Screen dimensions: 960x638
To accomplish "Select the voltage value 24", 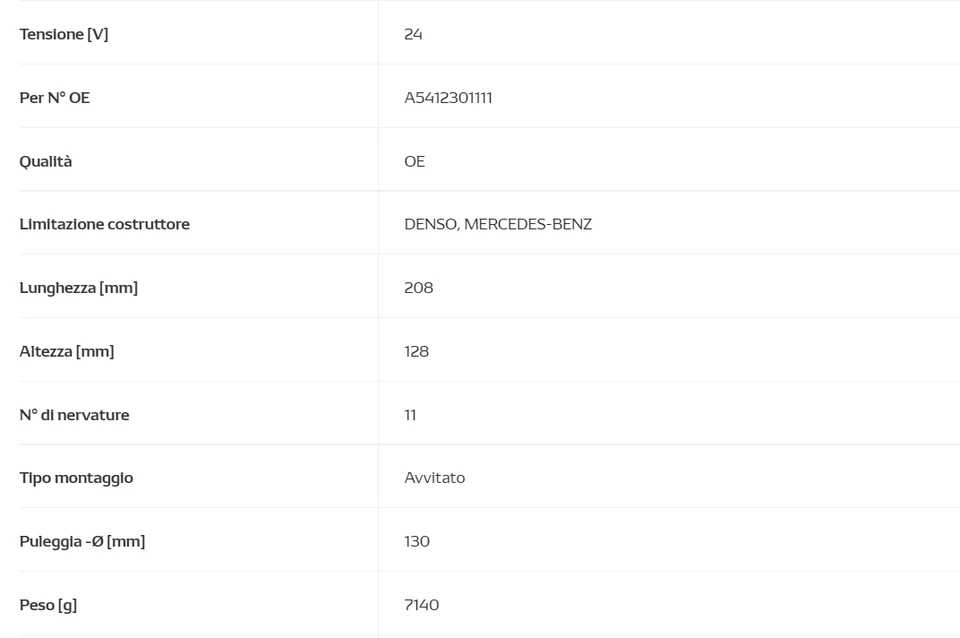I will pos(413,34).
